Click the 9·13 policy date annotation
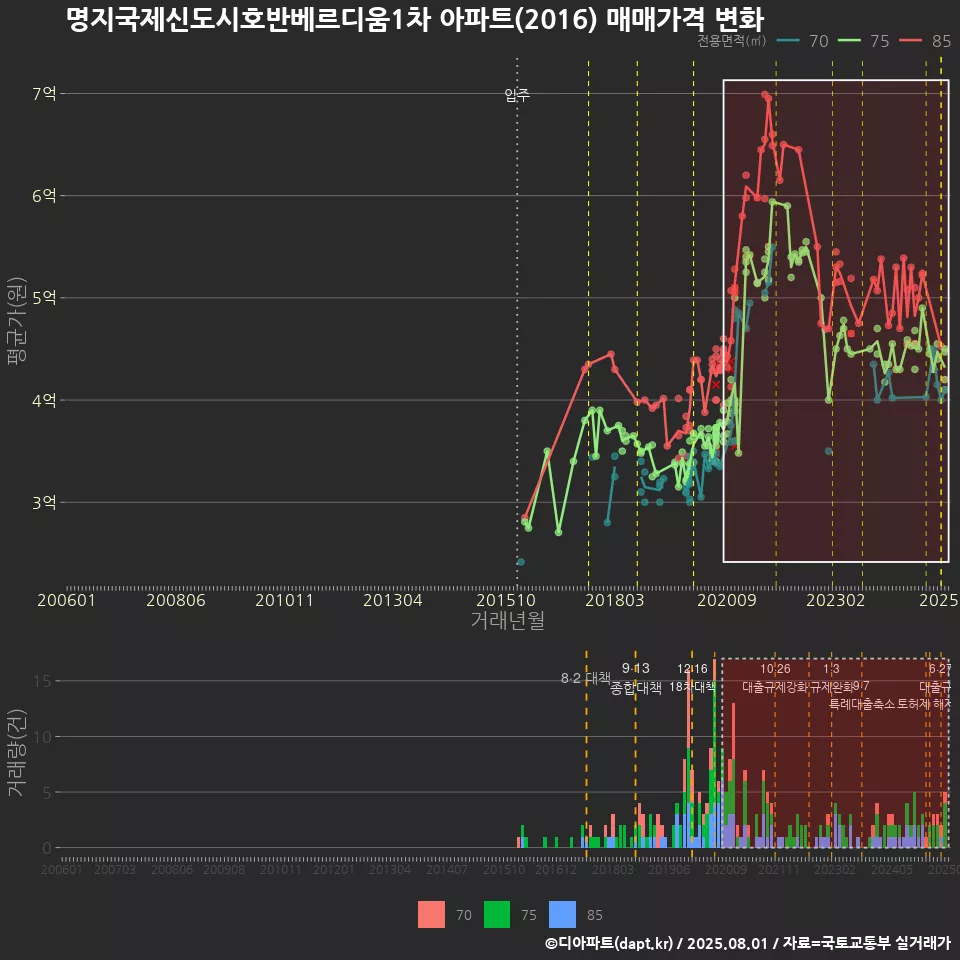 point(636,668)
